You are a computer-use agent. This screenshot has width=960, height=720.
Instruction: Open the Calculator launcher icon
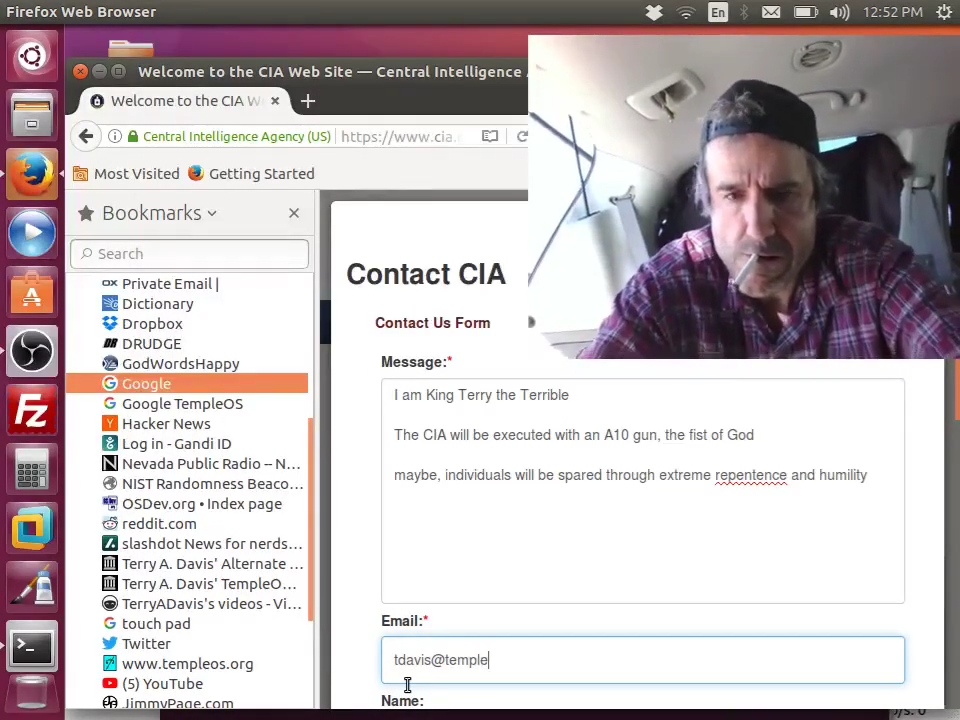pos(32,469)
